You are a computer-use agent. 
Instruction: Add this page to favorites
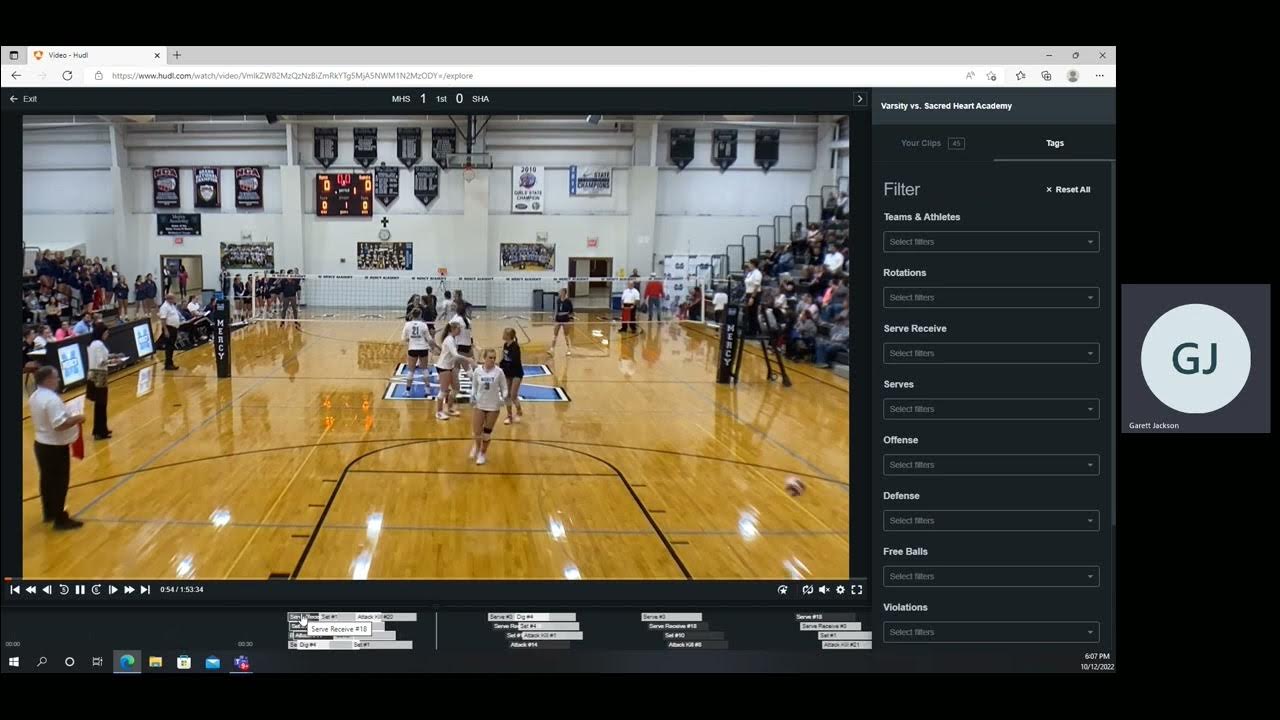pos(991,75)
